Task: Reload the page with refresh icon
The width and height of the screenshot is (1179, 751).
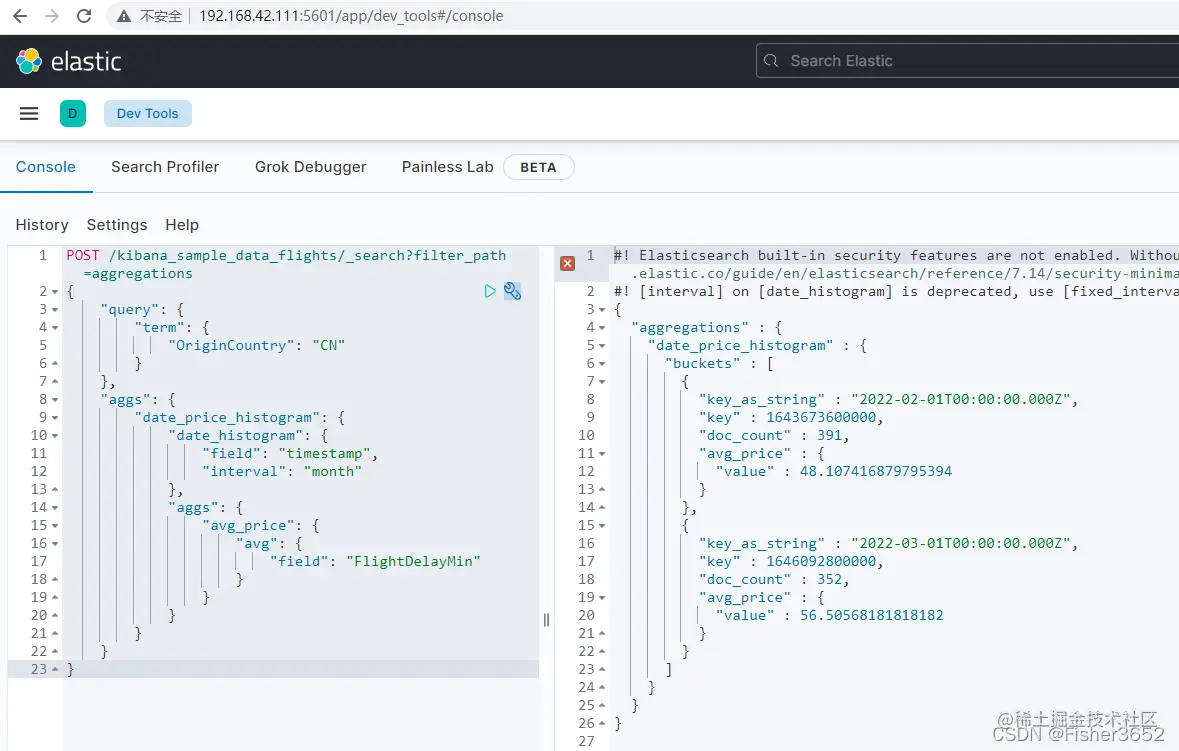Action: click(x=84, y=16)
